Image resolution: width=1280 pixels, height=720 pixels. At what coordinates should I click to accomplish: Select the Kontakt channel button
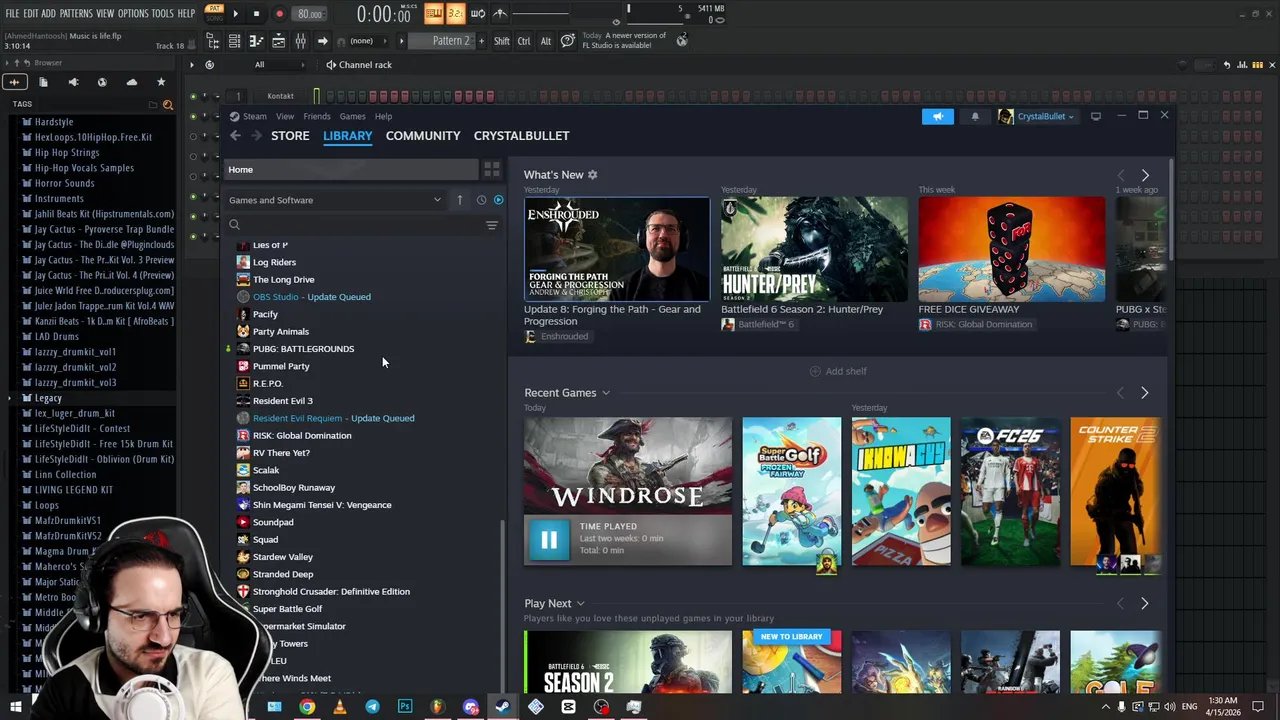coord(280,96)
